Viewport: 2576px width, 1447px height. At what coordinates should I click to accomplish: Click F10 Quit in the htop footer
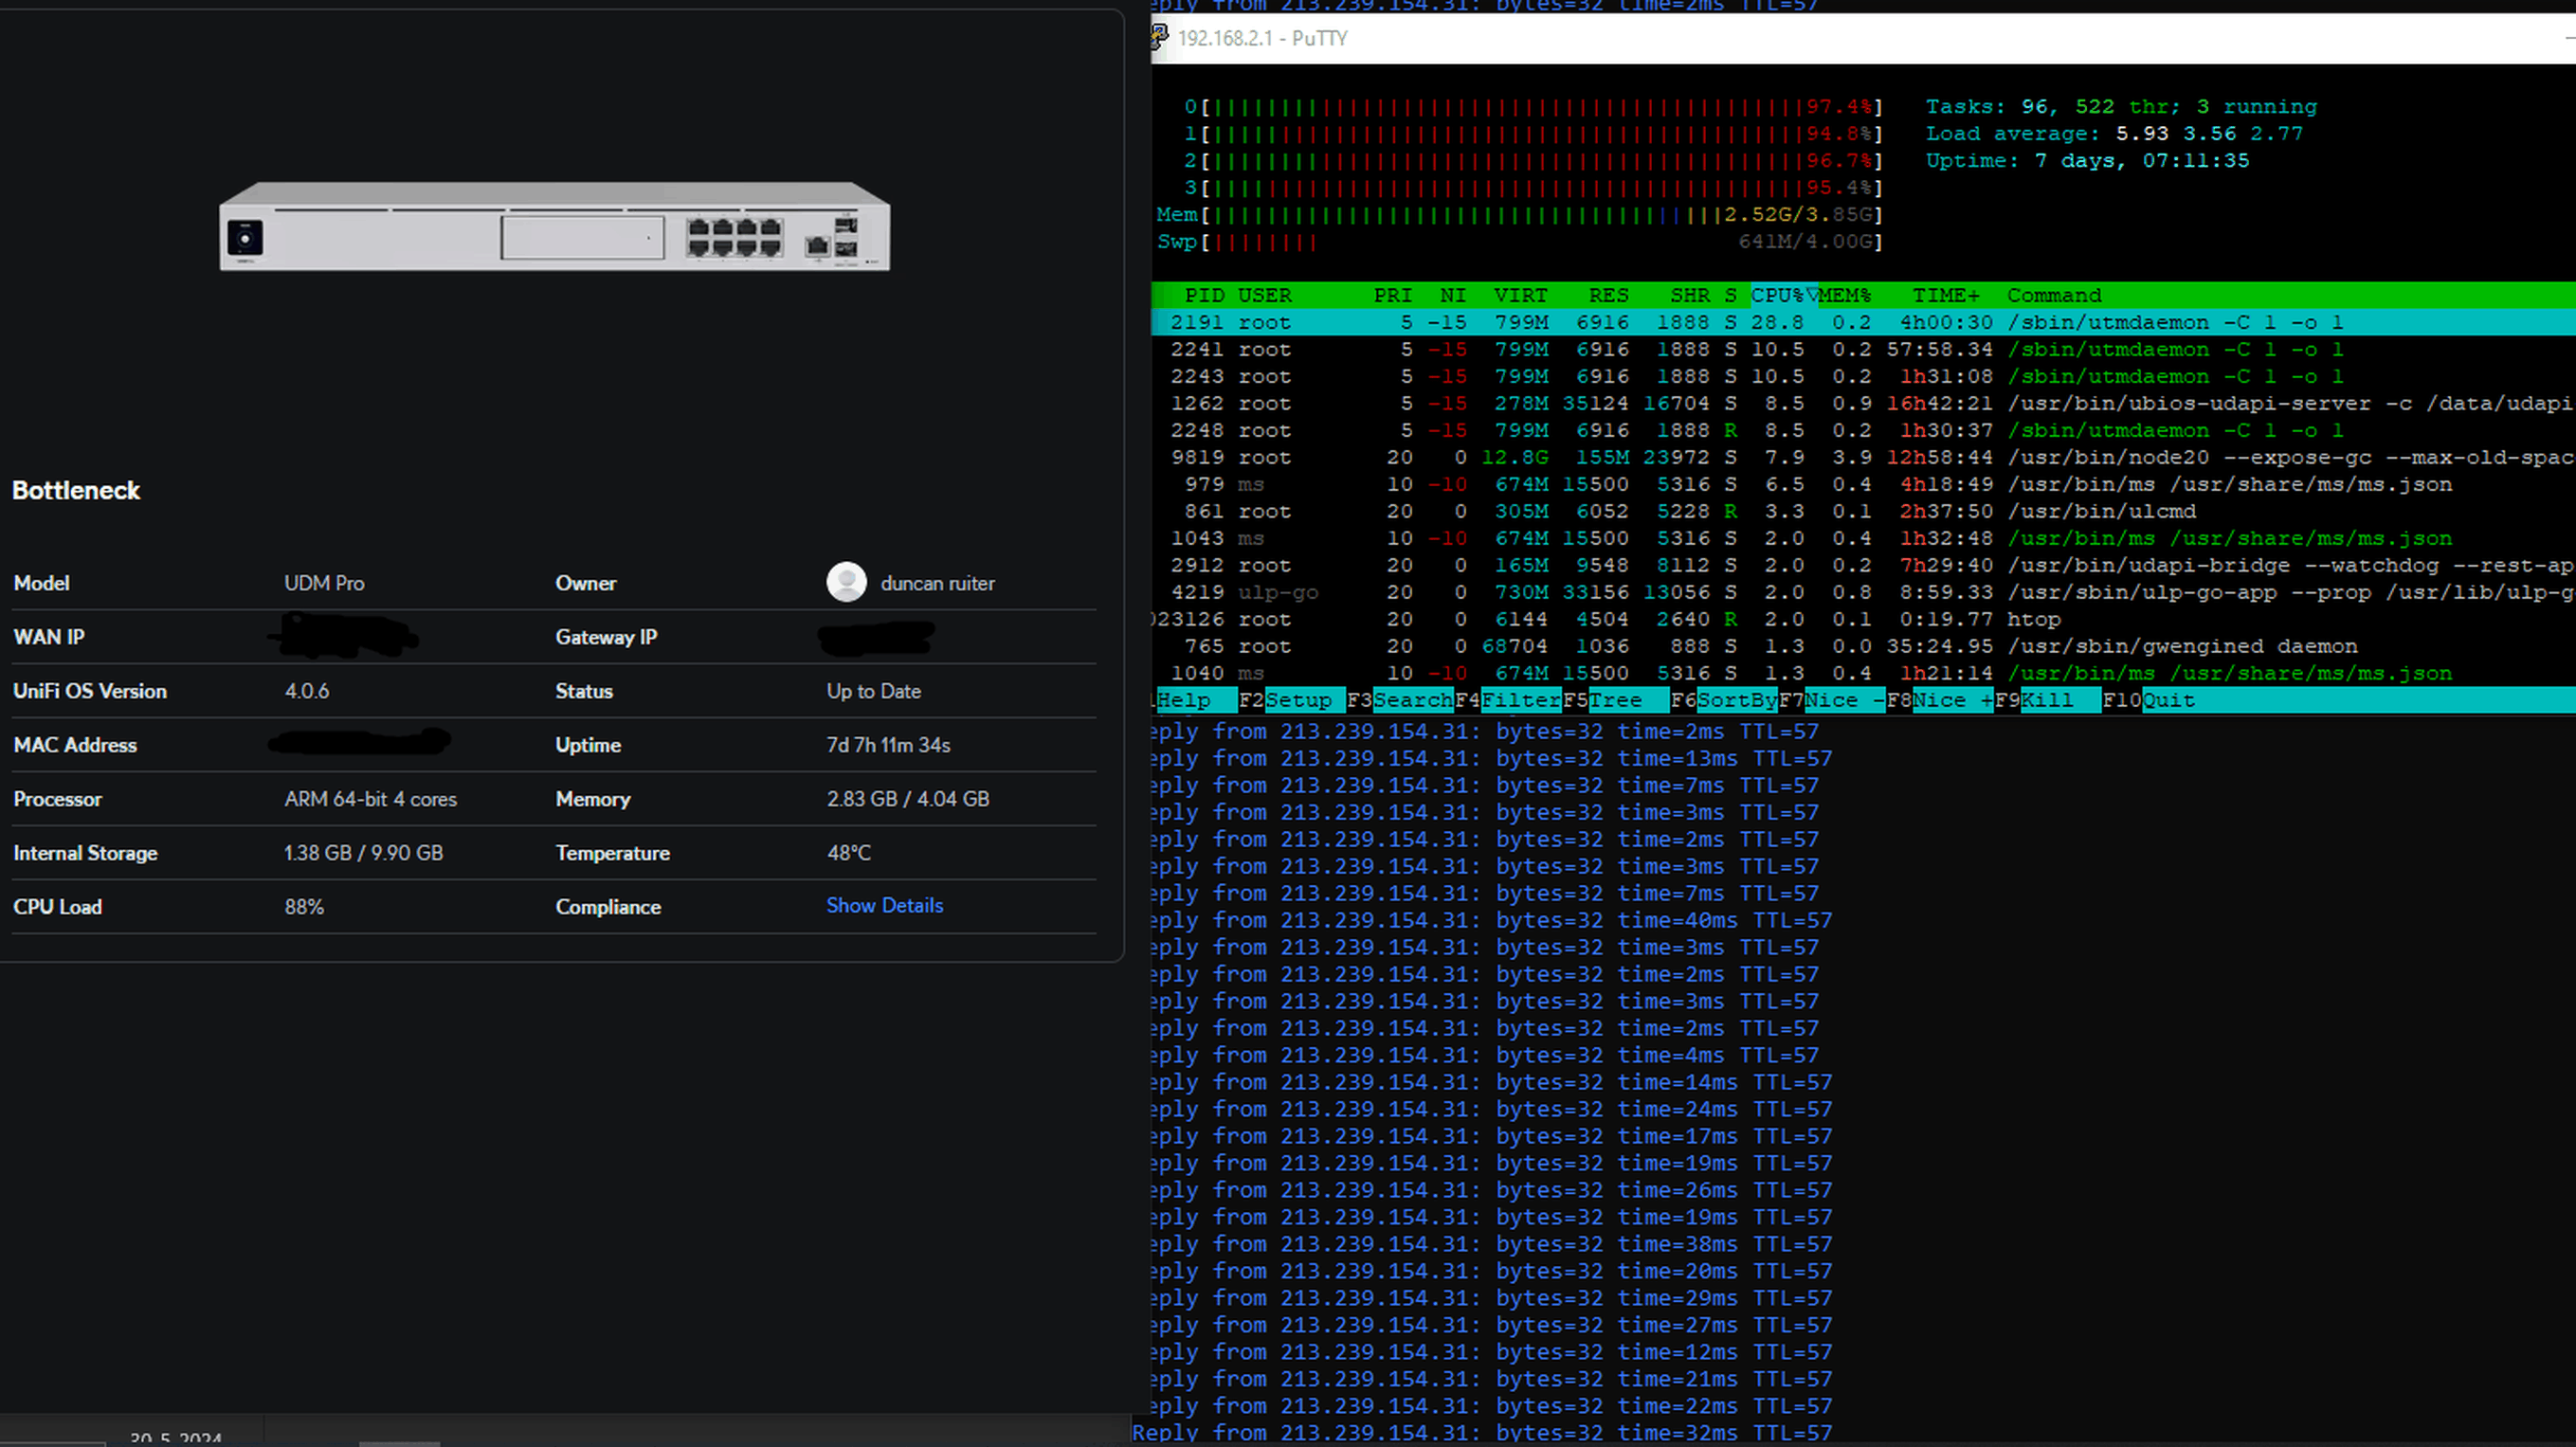[2150, 700]
